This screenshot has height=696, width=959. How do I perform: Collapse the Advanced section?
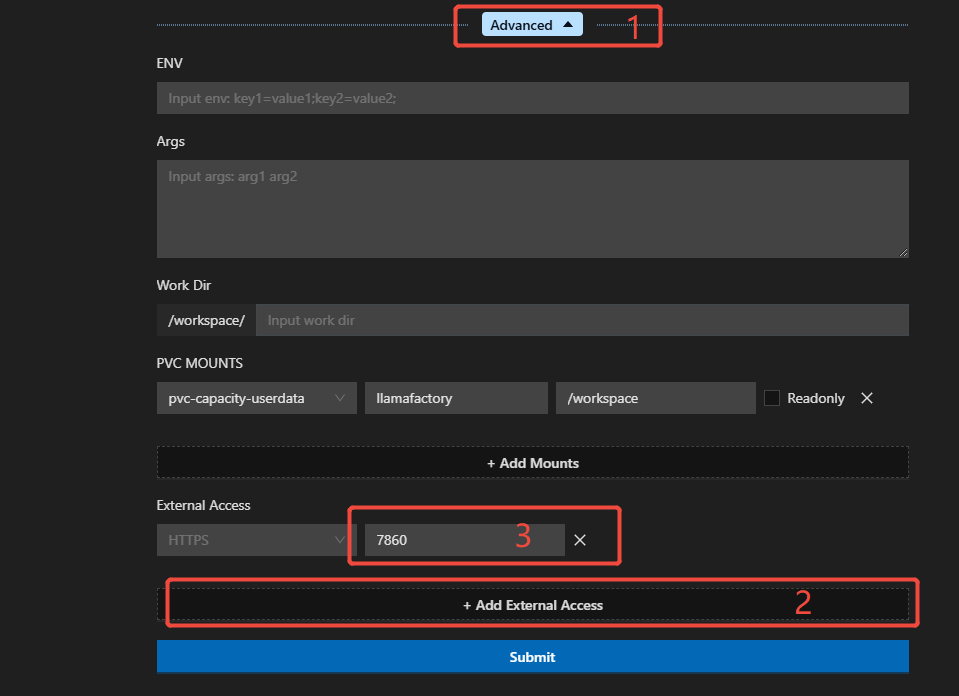point(531,25)
